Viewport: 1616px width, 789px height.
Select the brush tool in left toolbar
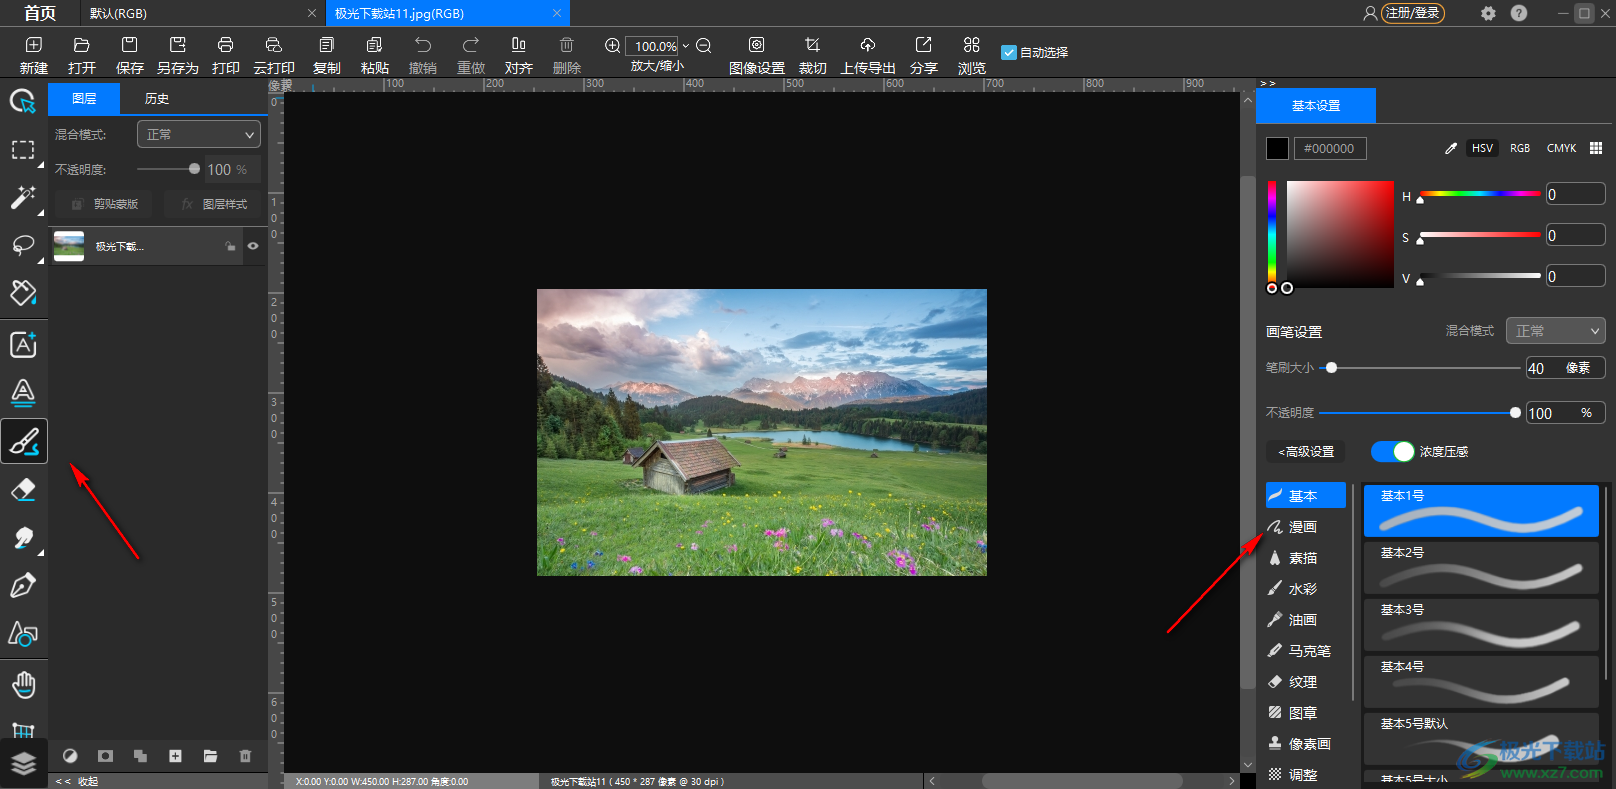coord(23,441)
